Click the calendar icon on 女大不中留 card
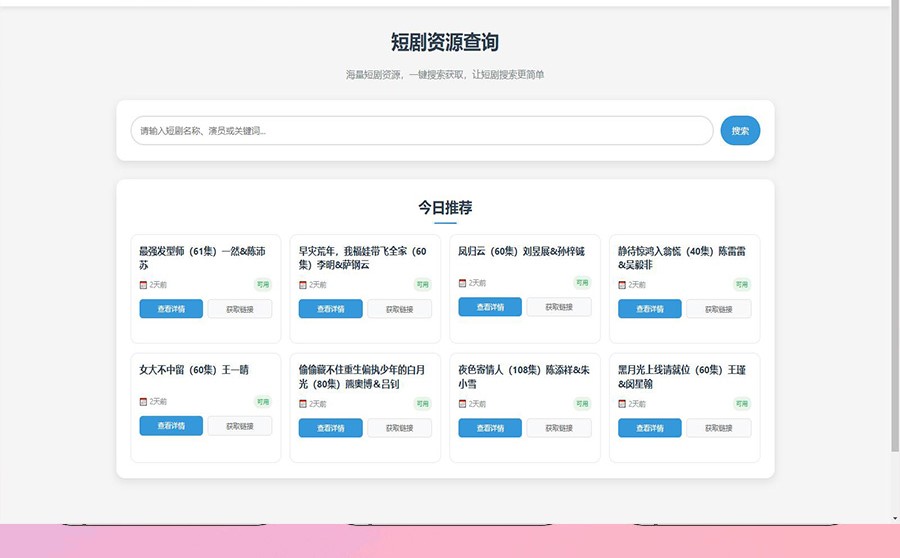 pos(143,402)
